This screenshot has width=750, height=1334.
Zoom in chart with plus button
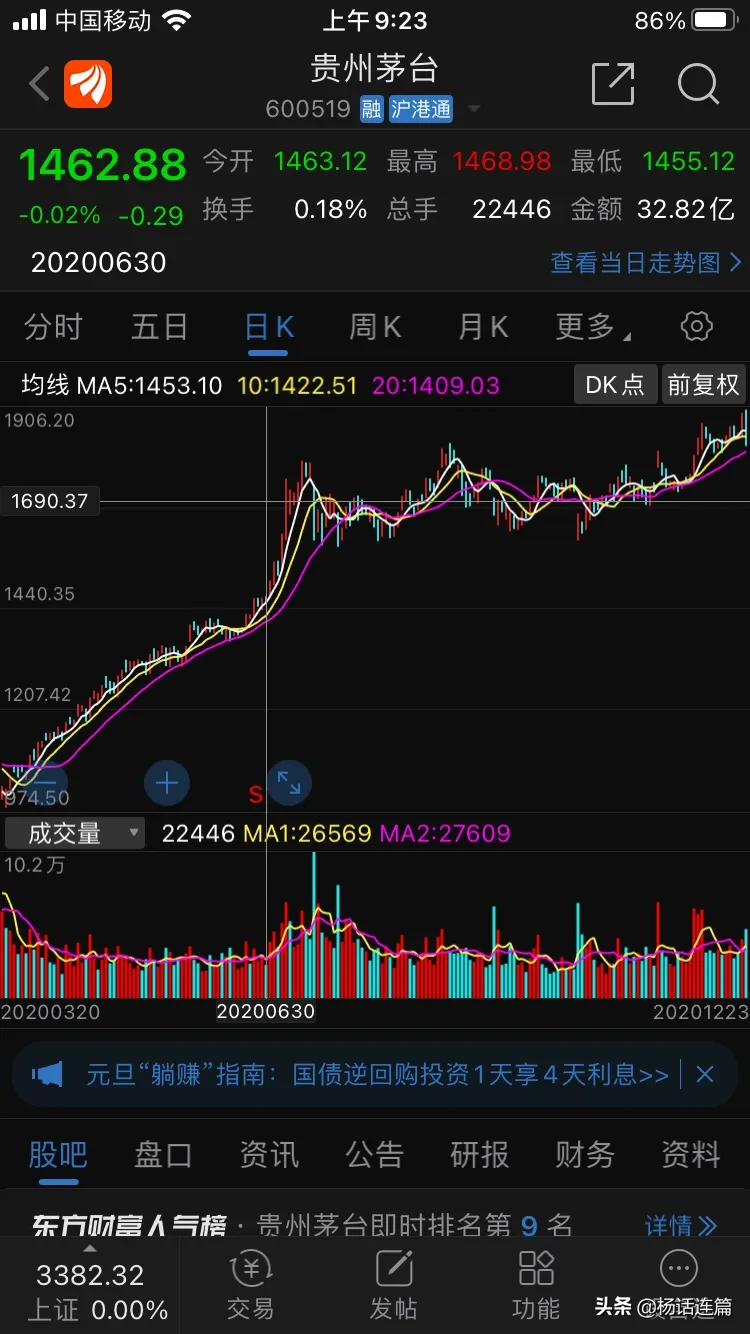click(x=167, y=784)
